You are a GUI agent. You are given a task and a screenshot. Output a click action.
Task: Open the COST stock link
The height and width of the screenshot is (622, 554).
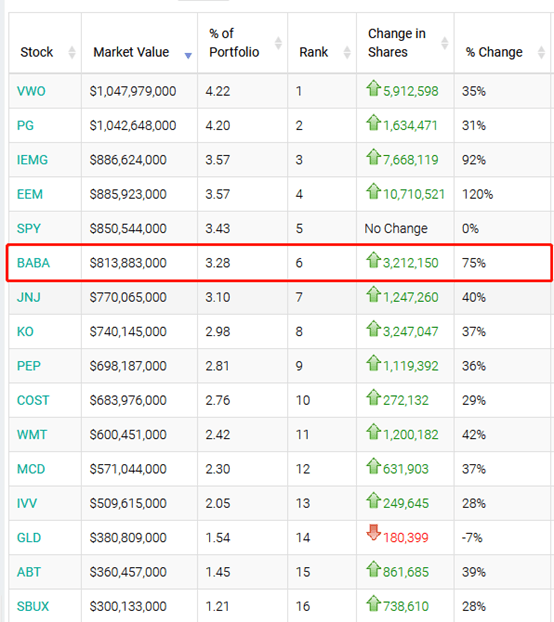33,400
